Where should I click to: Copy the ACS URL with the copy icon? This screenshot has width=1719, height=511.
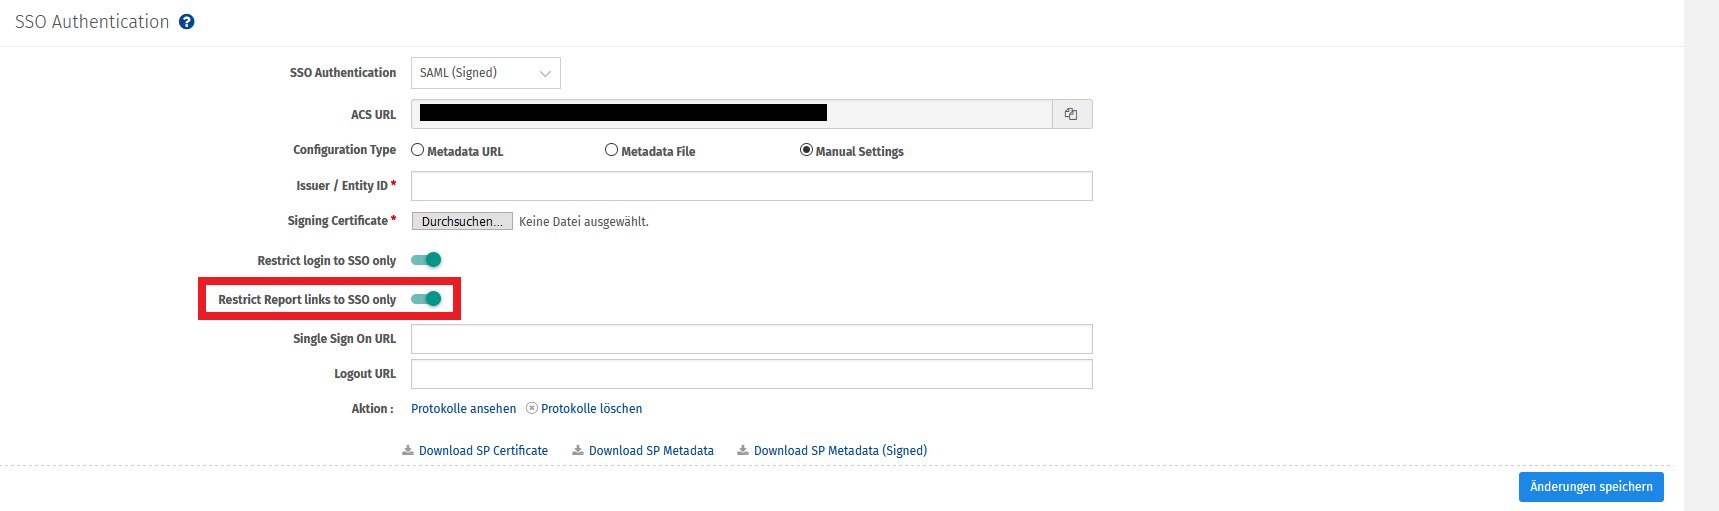[1071, 114]
